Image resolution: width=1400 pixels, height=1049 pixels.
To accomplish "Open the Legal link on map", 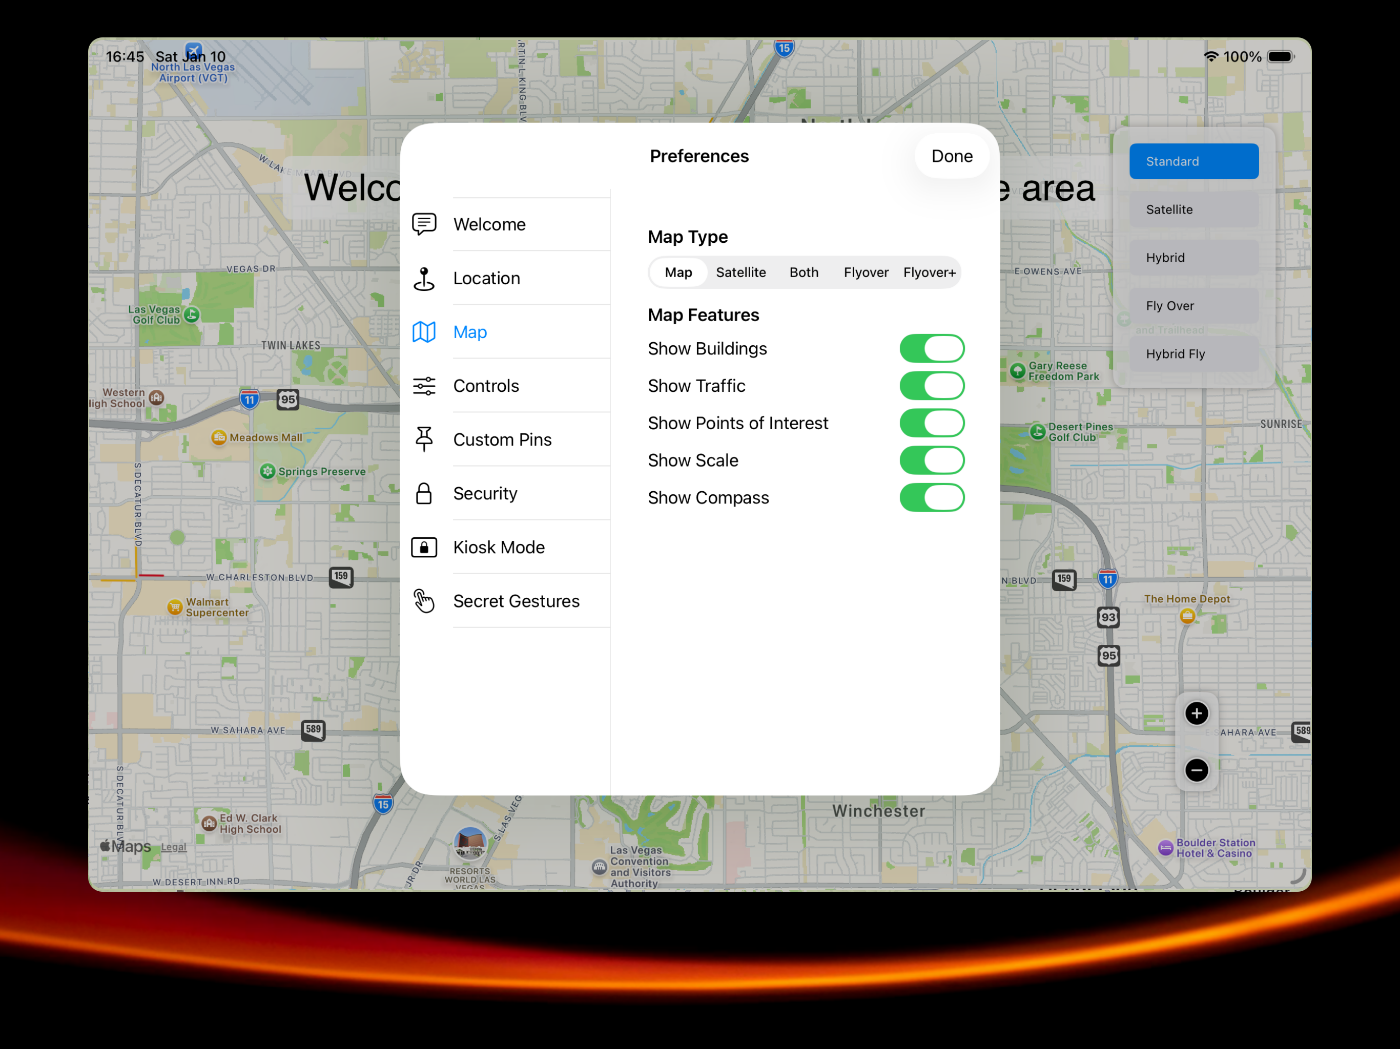I will (x=174, y=847).
